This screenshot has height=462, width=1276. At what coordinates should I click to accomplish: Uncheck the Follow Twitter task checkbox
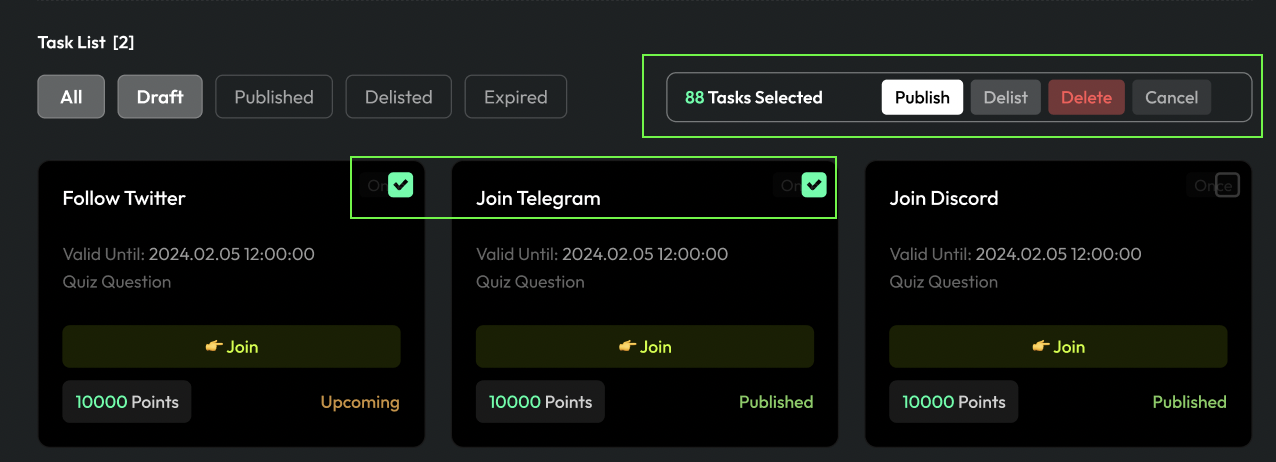[x=401, y=185]
